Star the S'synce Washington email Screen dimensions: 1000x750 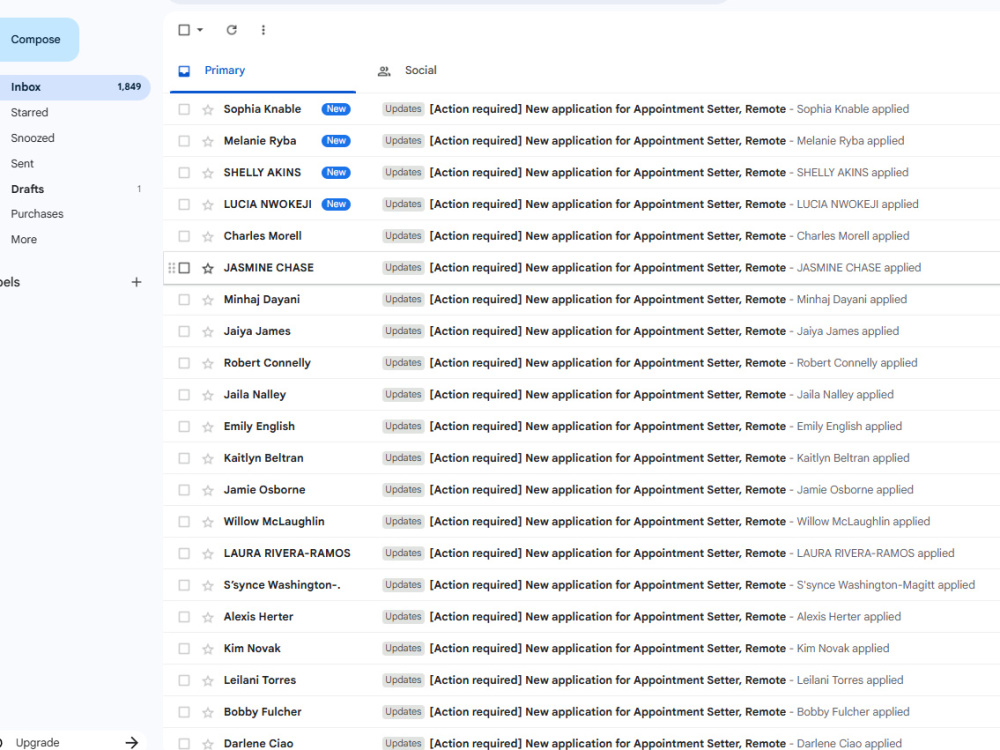tap(208, 585)
